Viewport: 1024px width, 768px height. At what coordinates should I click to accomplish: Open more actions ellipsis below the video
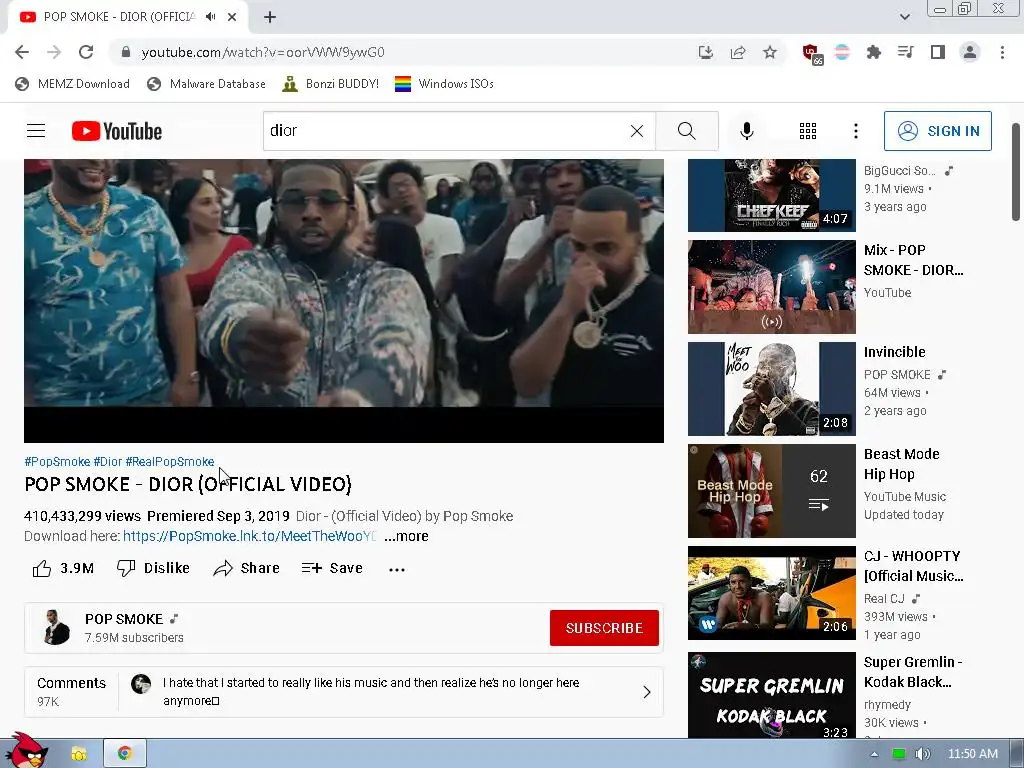[396, 569]
